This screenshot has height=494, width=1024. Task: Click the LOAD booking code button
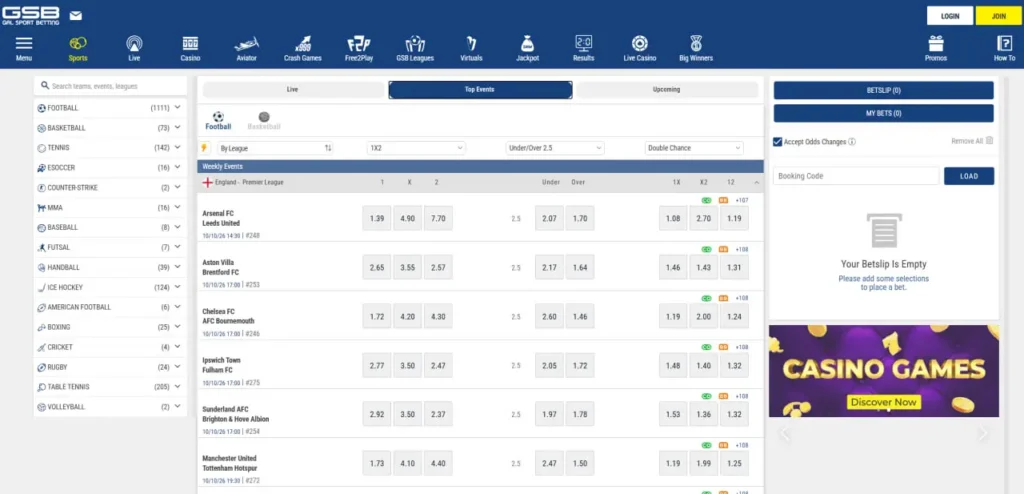tap(969, 176)
